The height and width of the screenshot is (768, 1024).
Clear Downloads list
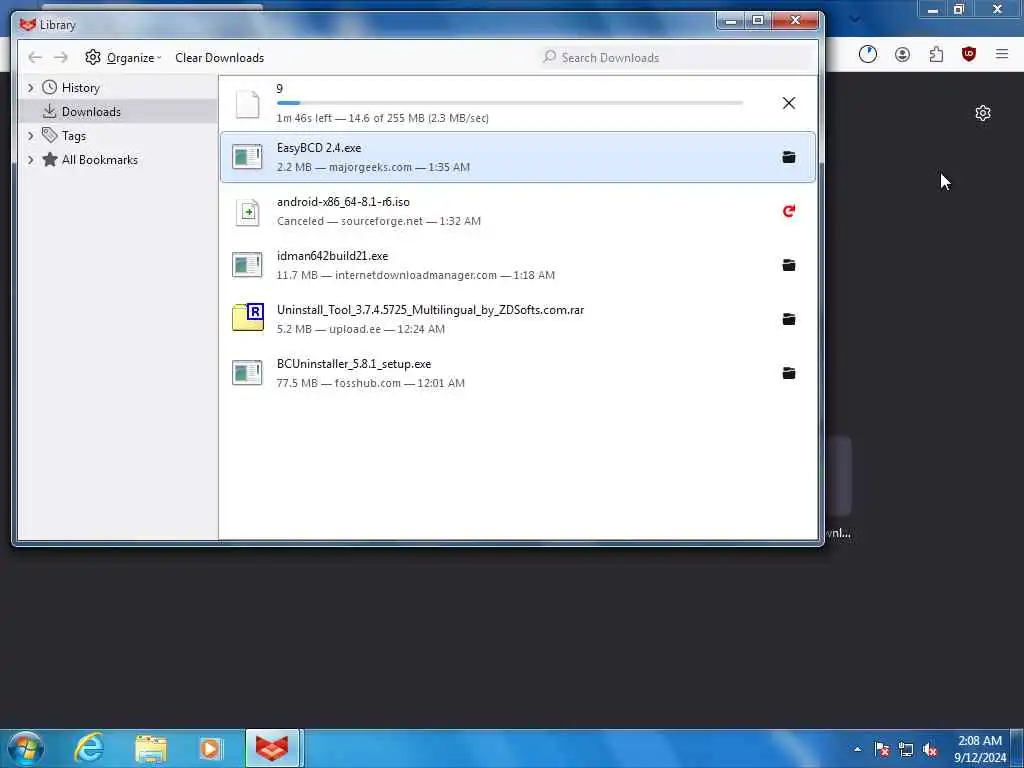coord(219,57)
